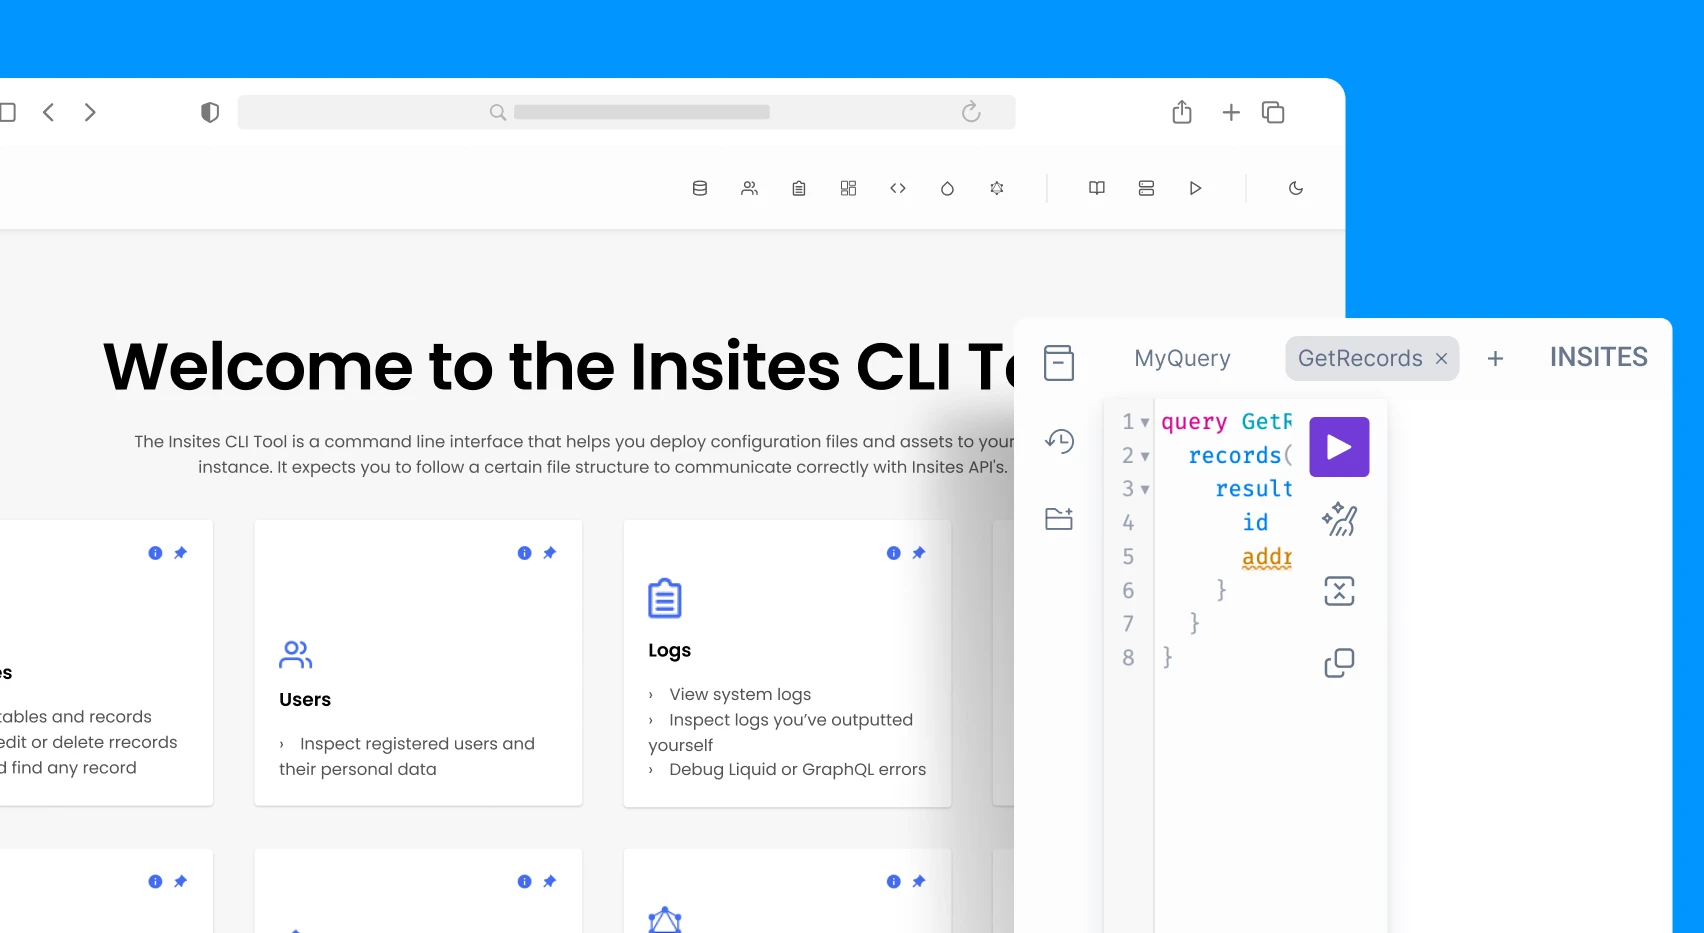This screenshot has width=1704, height=933.
Task: Click the Liquid droplet icon in toolbar
Action: 947,188
